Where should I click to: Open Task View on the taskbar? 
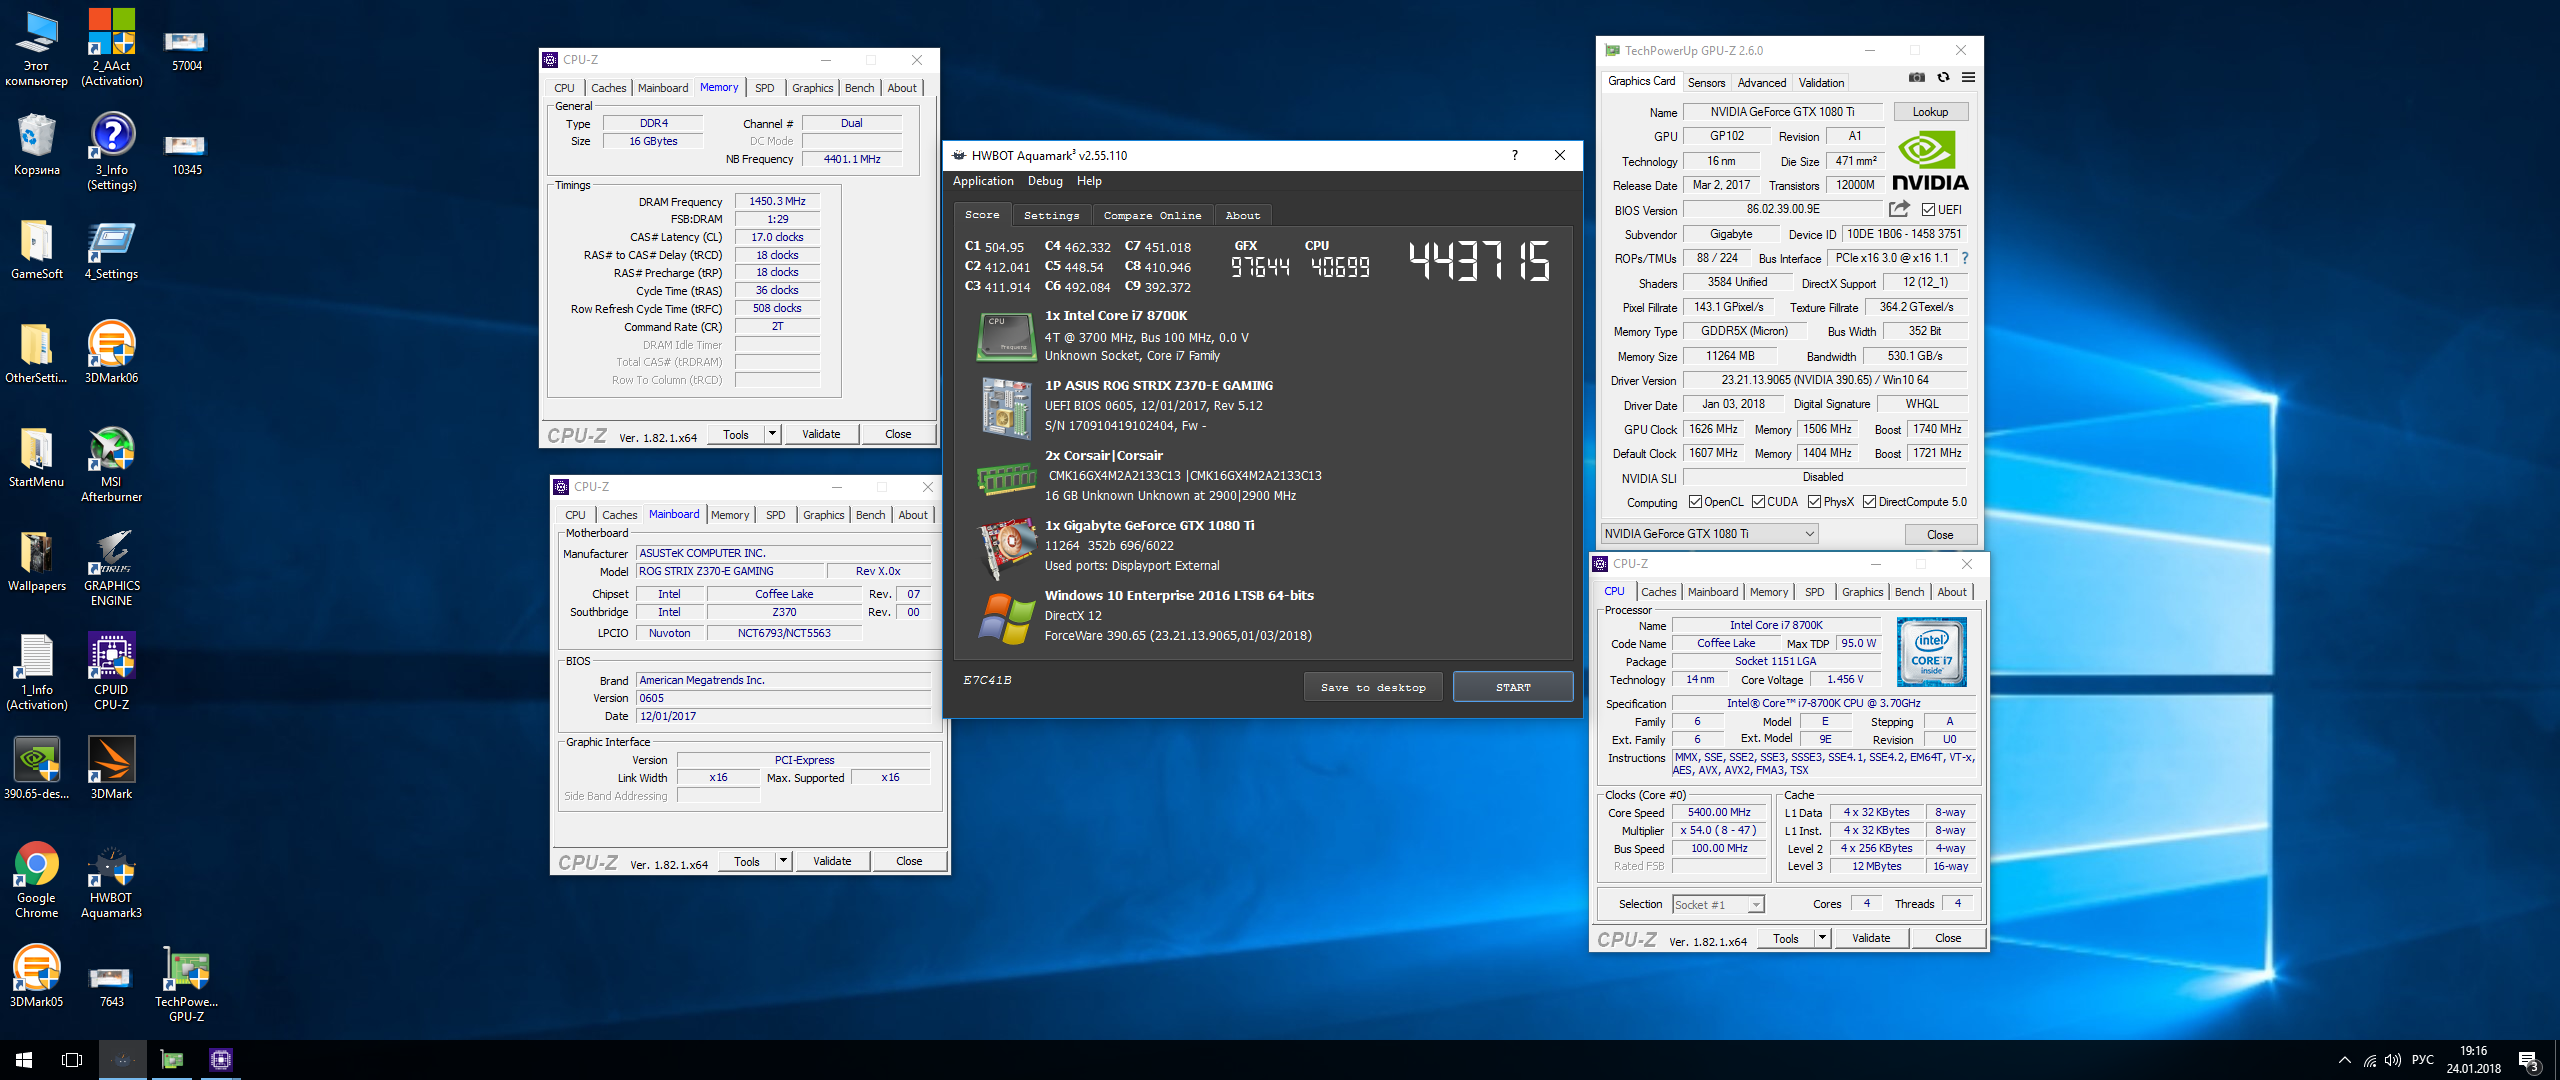pos(72,1060)
